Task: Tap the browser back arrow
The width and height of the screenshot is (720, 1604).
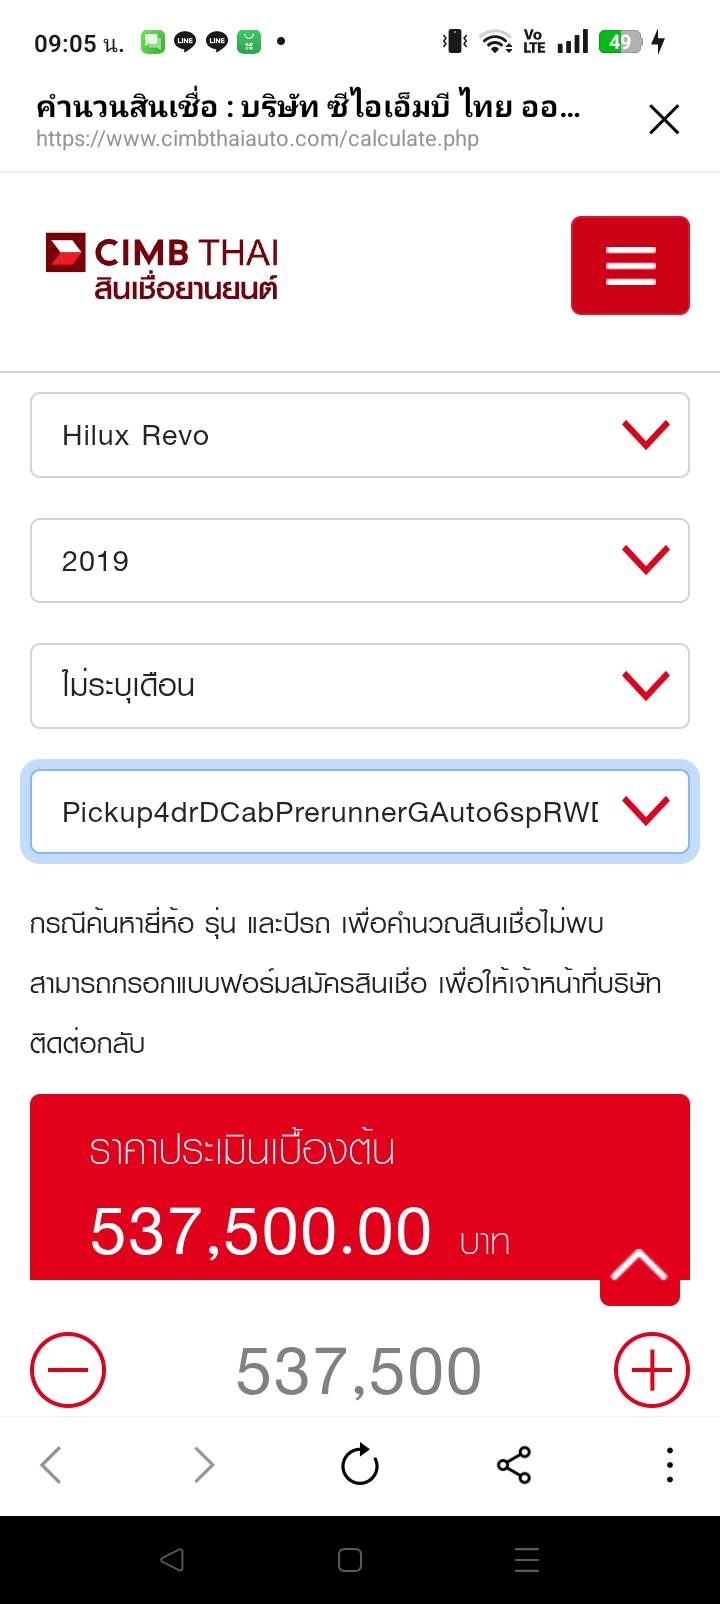Action: point(51,1466)
